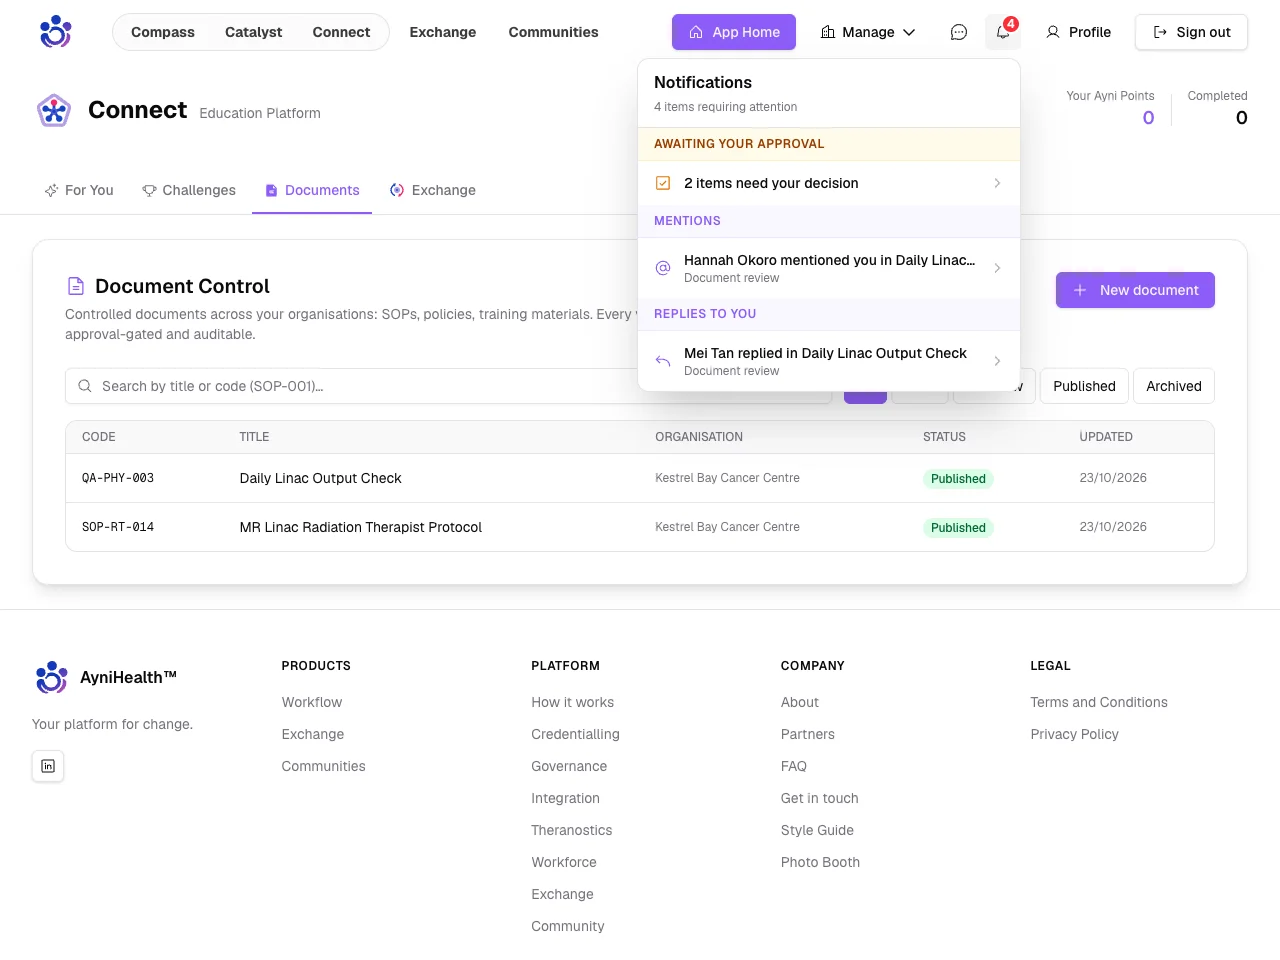Click the notification bell icon
Viewport: 1280px width, 960px height.
click(1003, 32)
